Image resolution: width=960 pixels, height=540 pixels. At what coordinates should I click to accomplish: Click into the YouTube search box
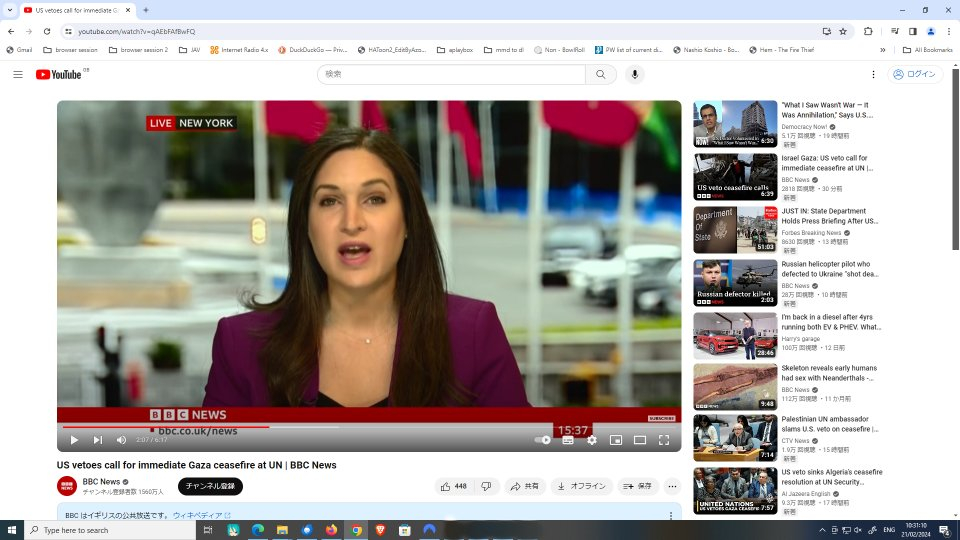pyautogui.click(x=451, y=74)
